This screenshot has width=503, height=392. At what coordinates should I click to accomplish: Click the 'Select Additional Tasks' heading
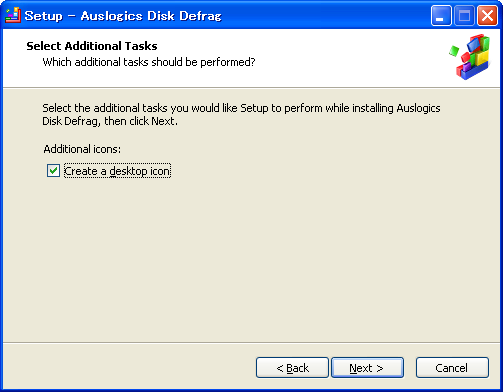pyautogui.click(x=92, y=46)
